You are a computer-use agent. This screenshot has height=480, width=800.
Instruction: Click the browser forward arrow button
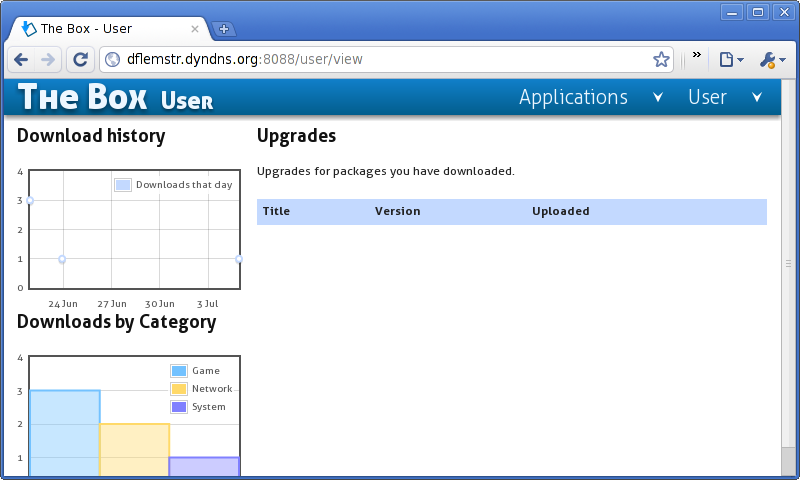(x=48, y=59)
